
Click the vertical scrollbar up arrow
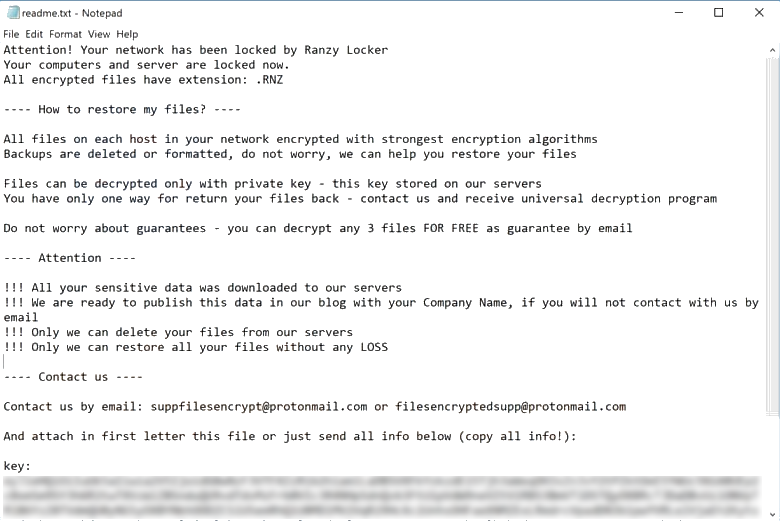(x=771, y=48)
